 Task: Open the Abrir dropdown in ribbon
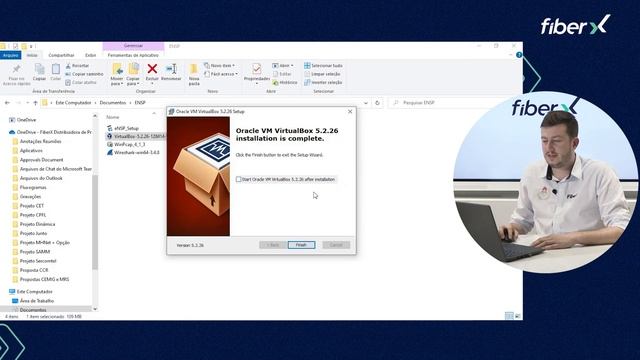pos(283,65)
